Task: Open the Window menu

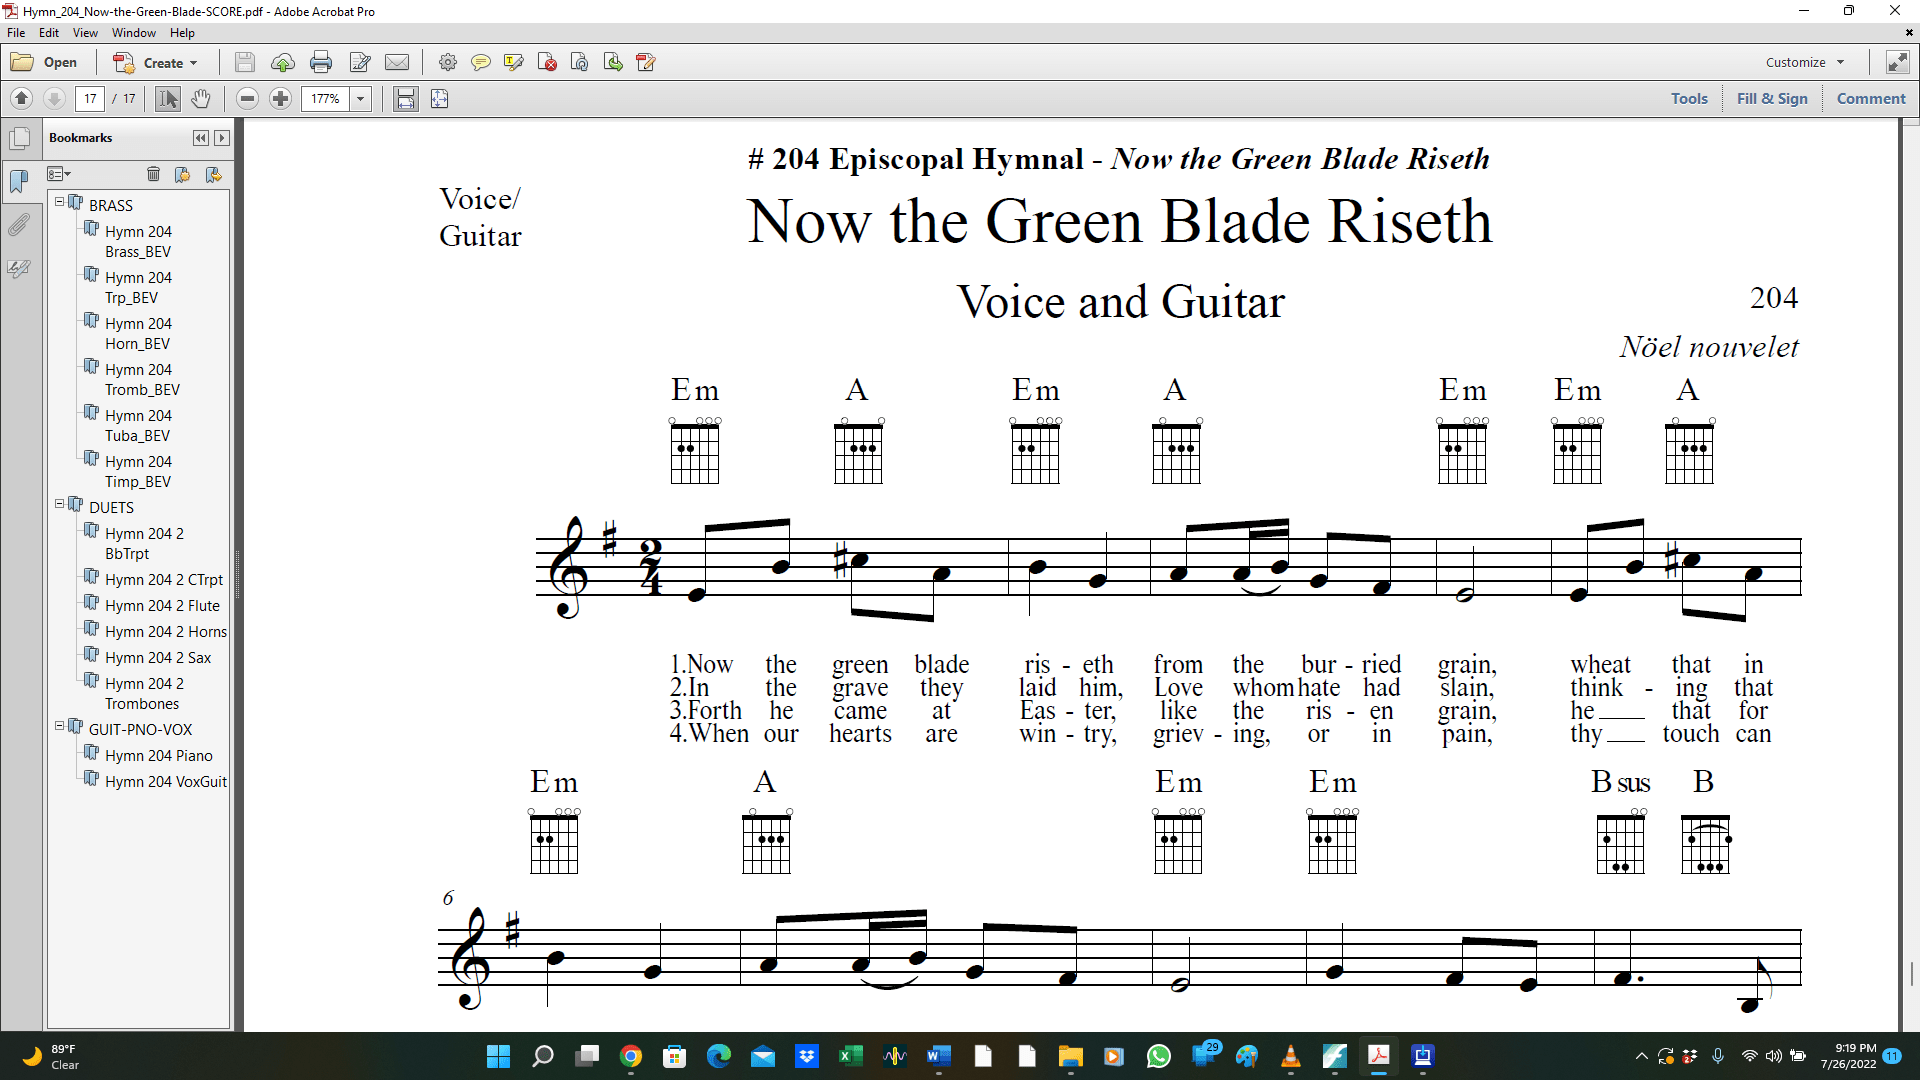Action: 133,33
